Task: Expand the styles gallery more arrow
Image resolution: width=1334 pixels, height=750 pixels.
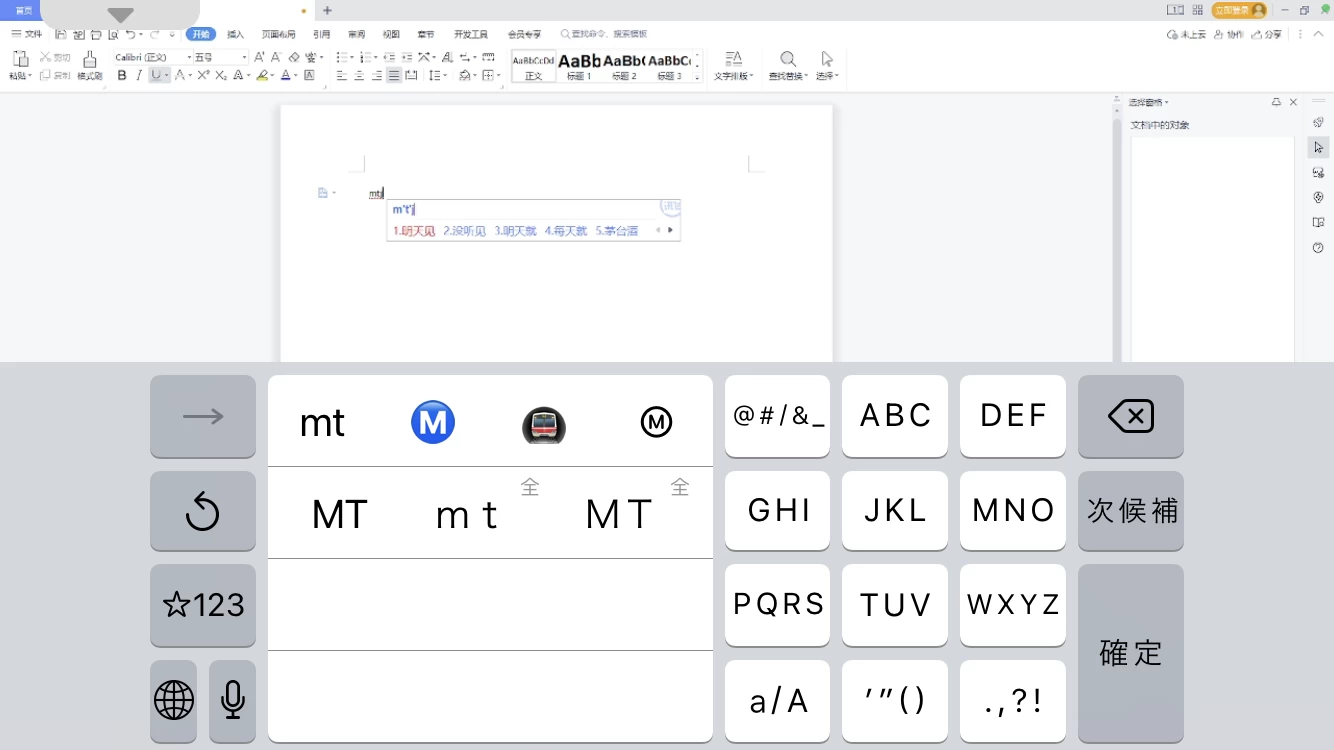Action: point(697,76)
